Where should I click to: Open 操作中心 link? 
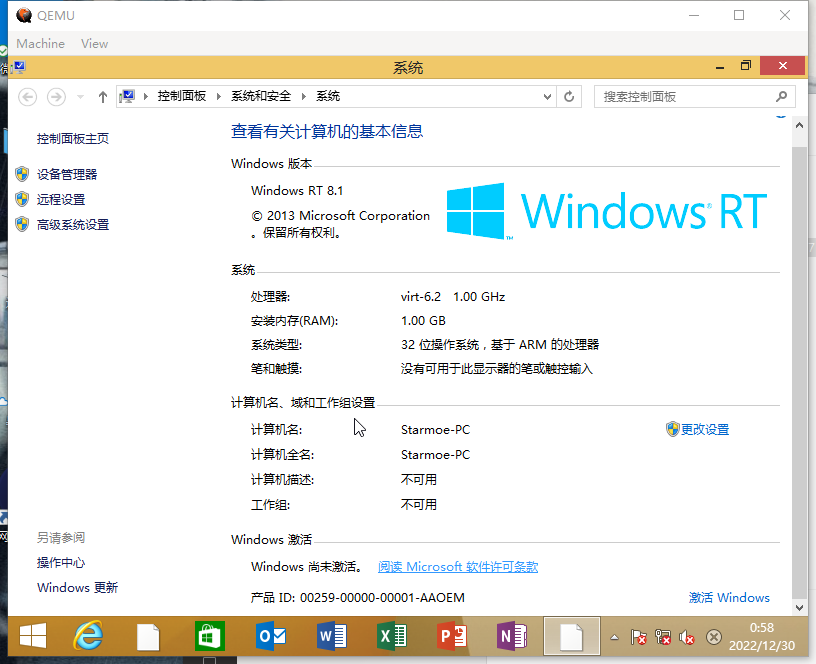[x=61, y=563]
